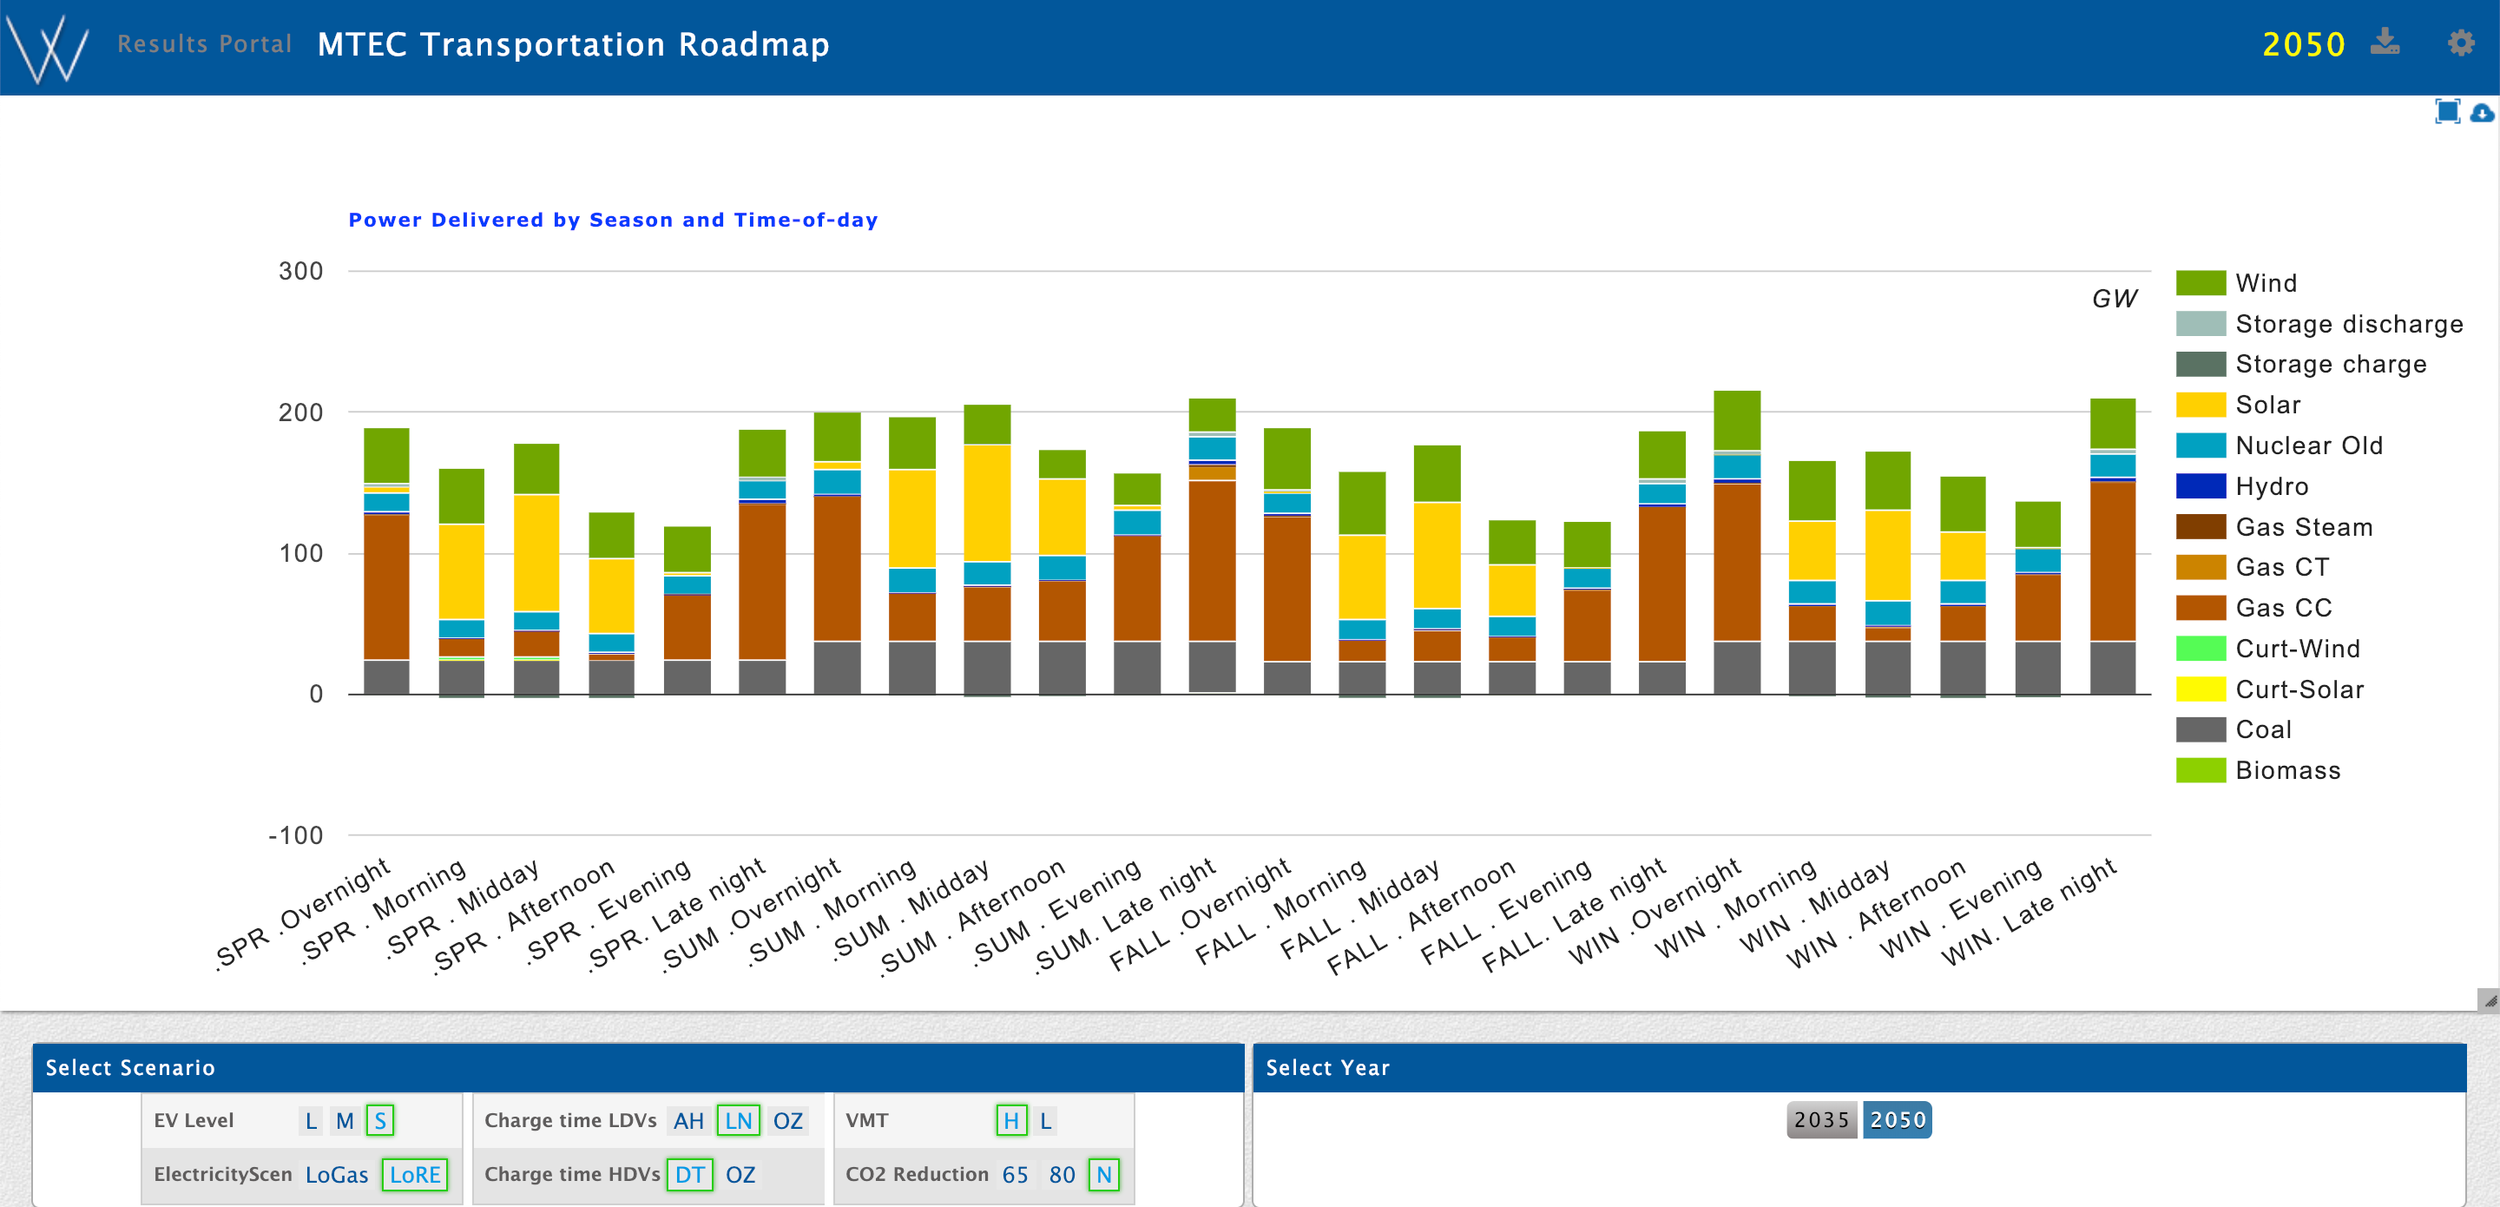Viewport: 2500px width, 1207px height.
Task: Open settings gear icon
Action: (x=2461, y=42)
